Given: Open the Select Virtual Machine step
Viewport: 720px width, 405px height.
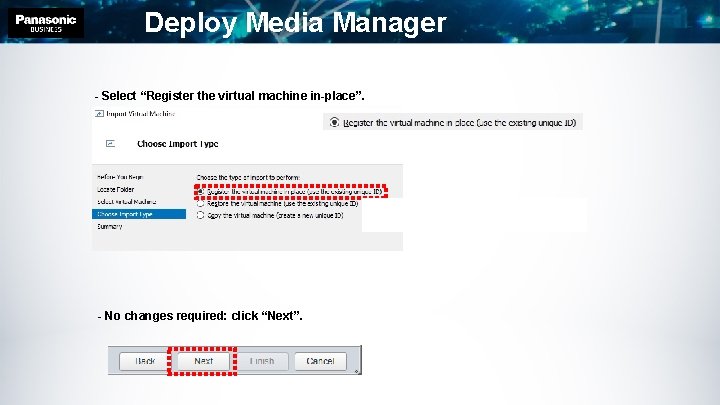Looking at the screenshot, I should pos(127,202).
